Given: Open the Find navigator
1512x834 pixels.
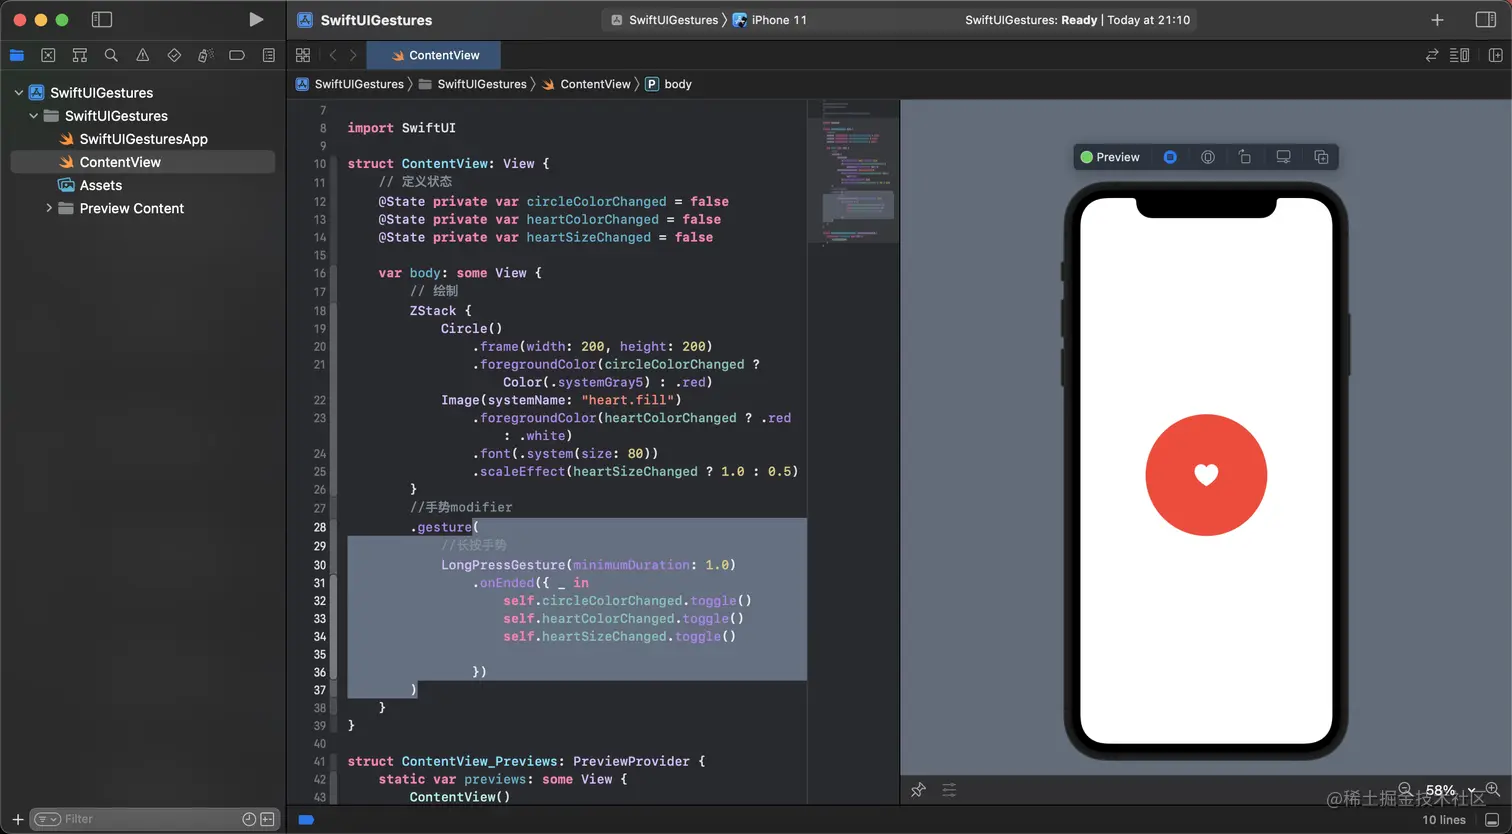Looking at the screenshot, I should pyautogui.click(x=111, y=55).
